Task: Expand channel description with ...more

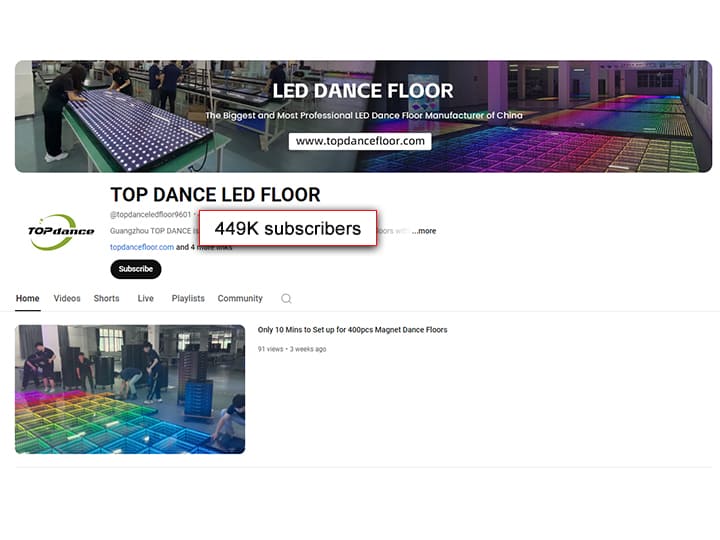Action: tap(424, 231)
